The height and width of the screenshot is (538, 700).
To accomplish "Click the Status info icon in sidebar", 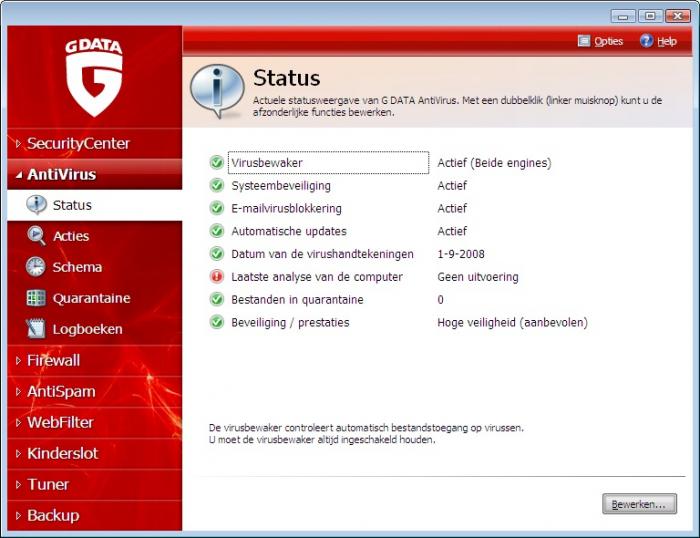I will pyautogui.click(x=36, y=205).
